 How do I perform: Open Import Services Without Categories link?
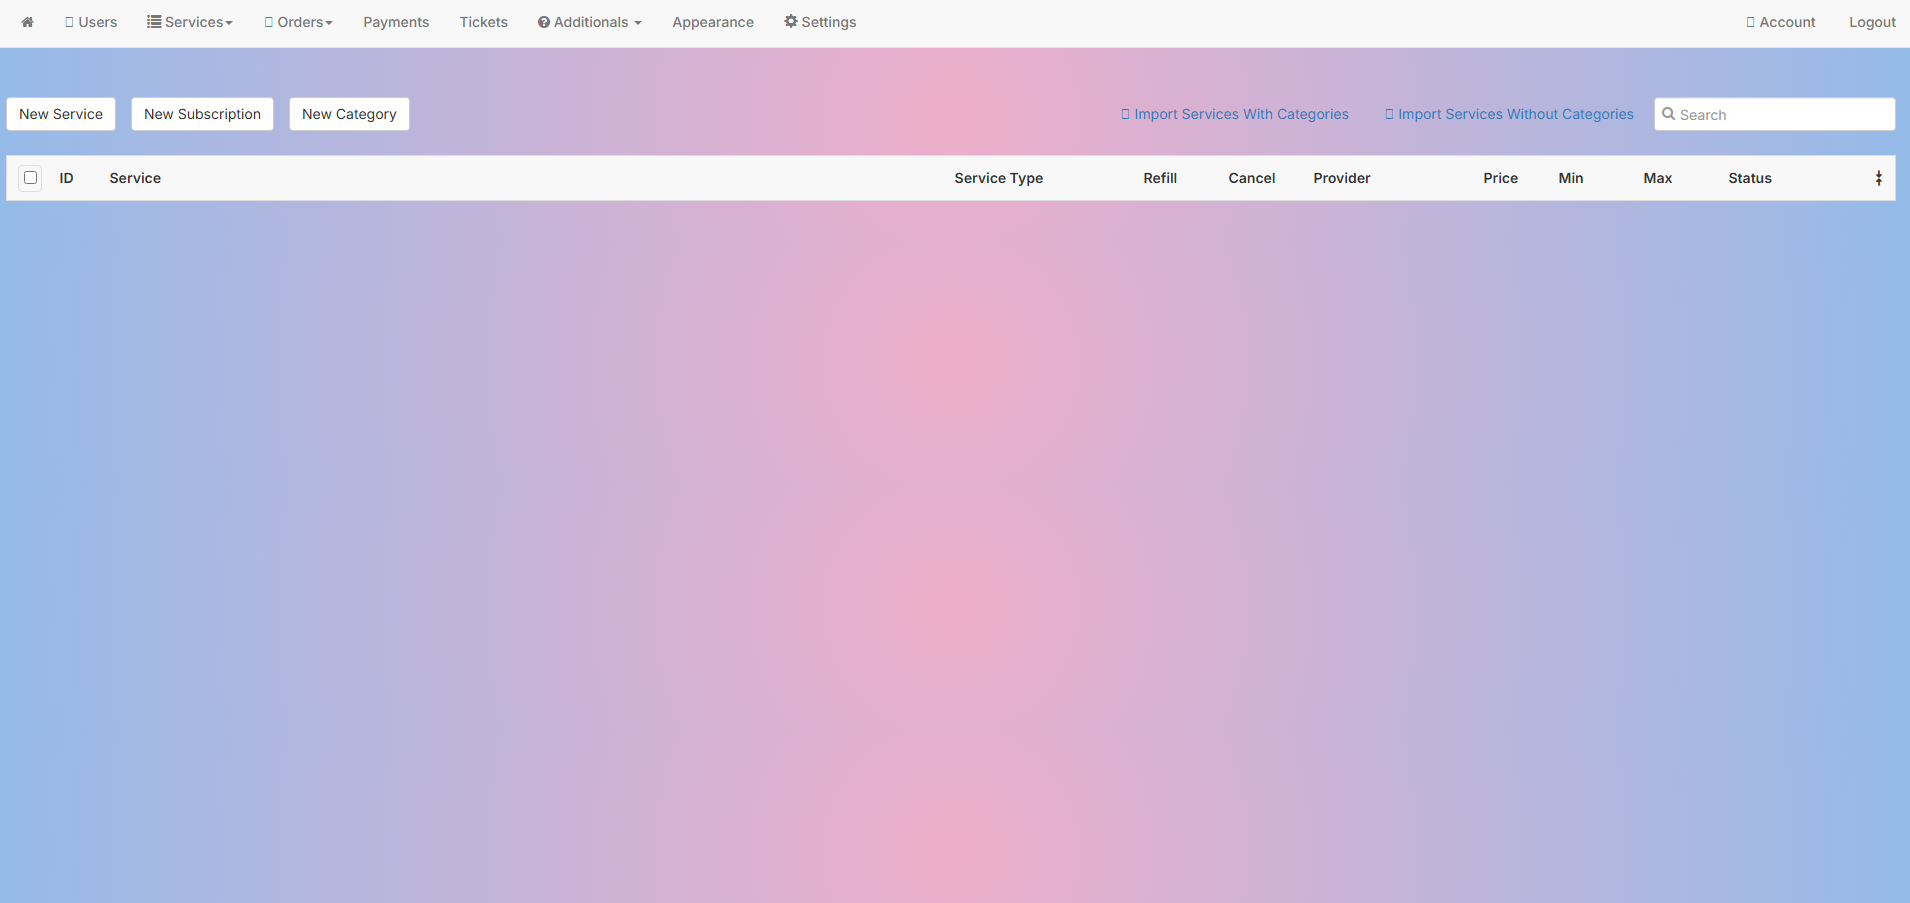[x=1509, y=114]
